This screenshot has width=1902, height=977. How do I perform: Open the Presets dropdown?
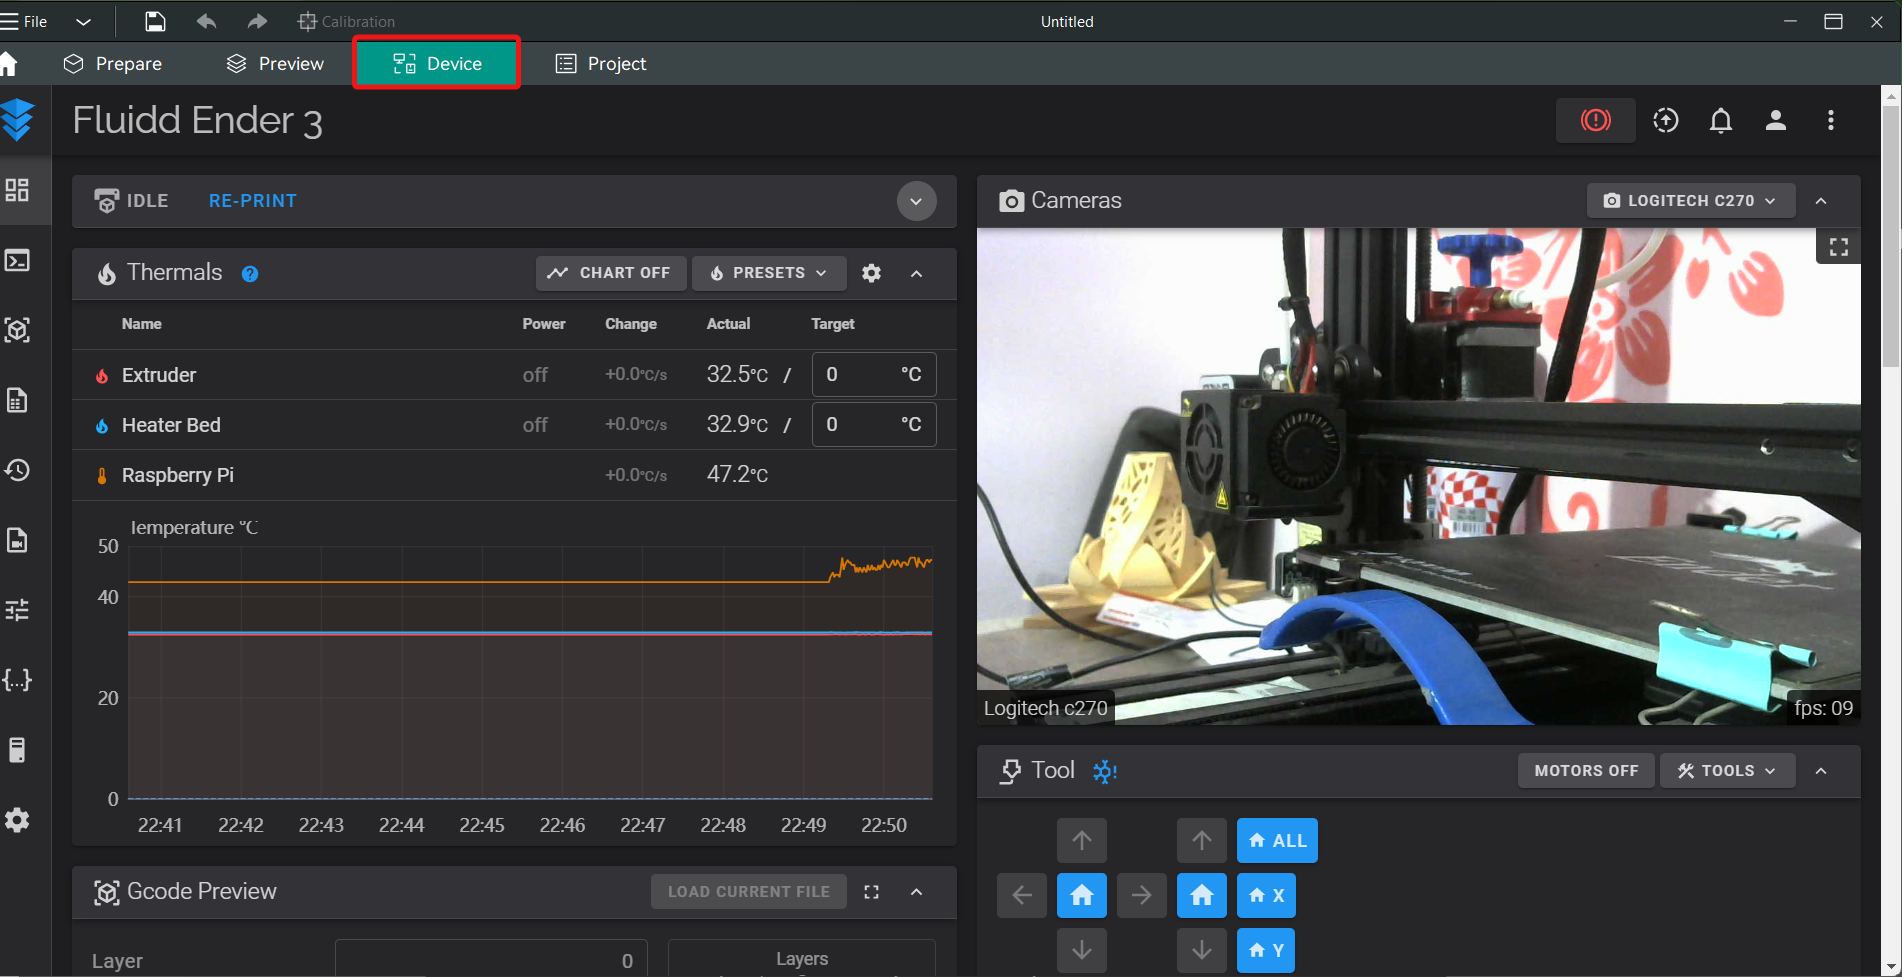(x=768, y=273)
